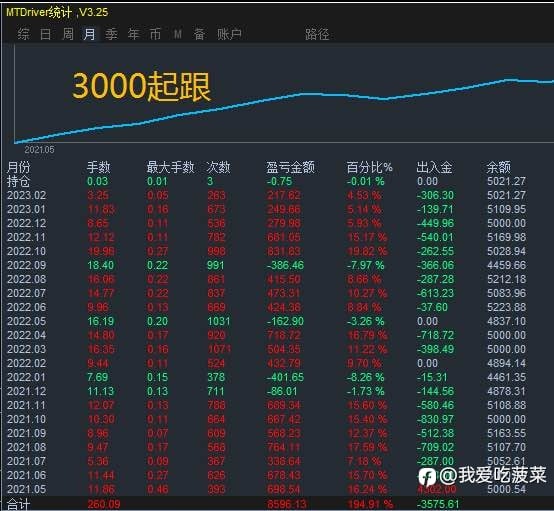Open the 路径 path tab
Viewport: 554px width, 511px height.
click(x=317, y=34)
